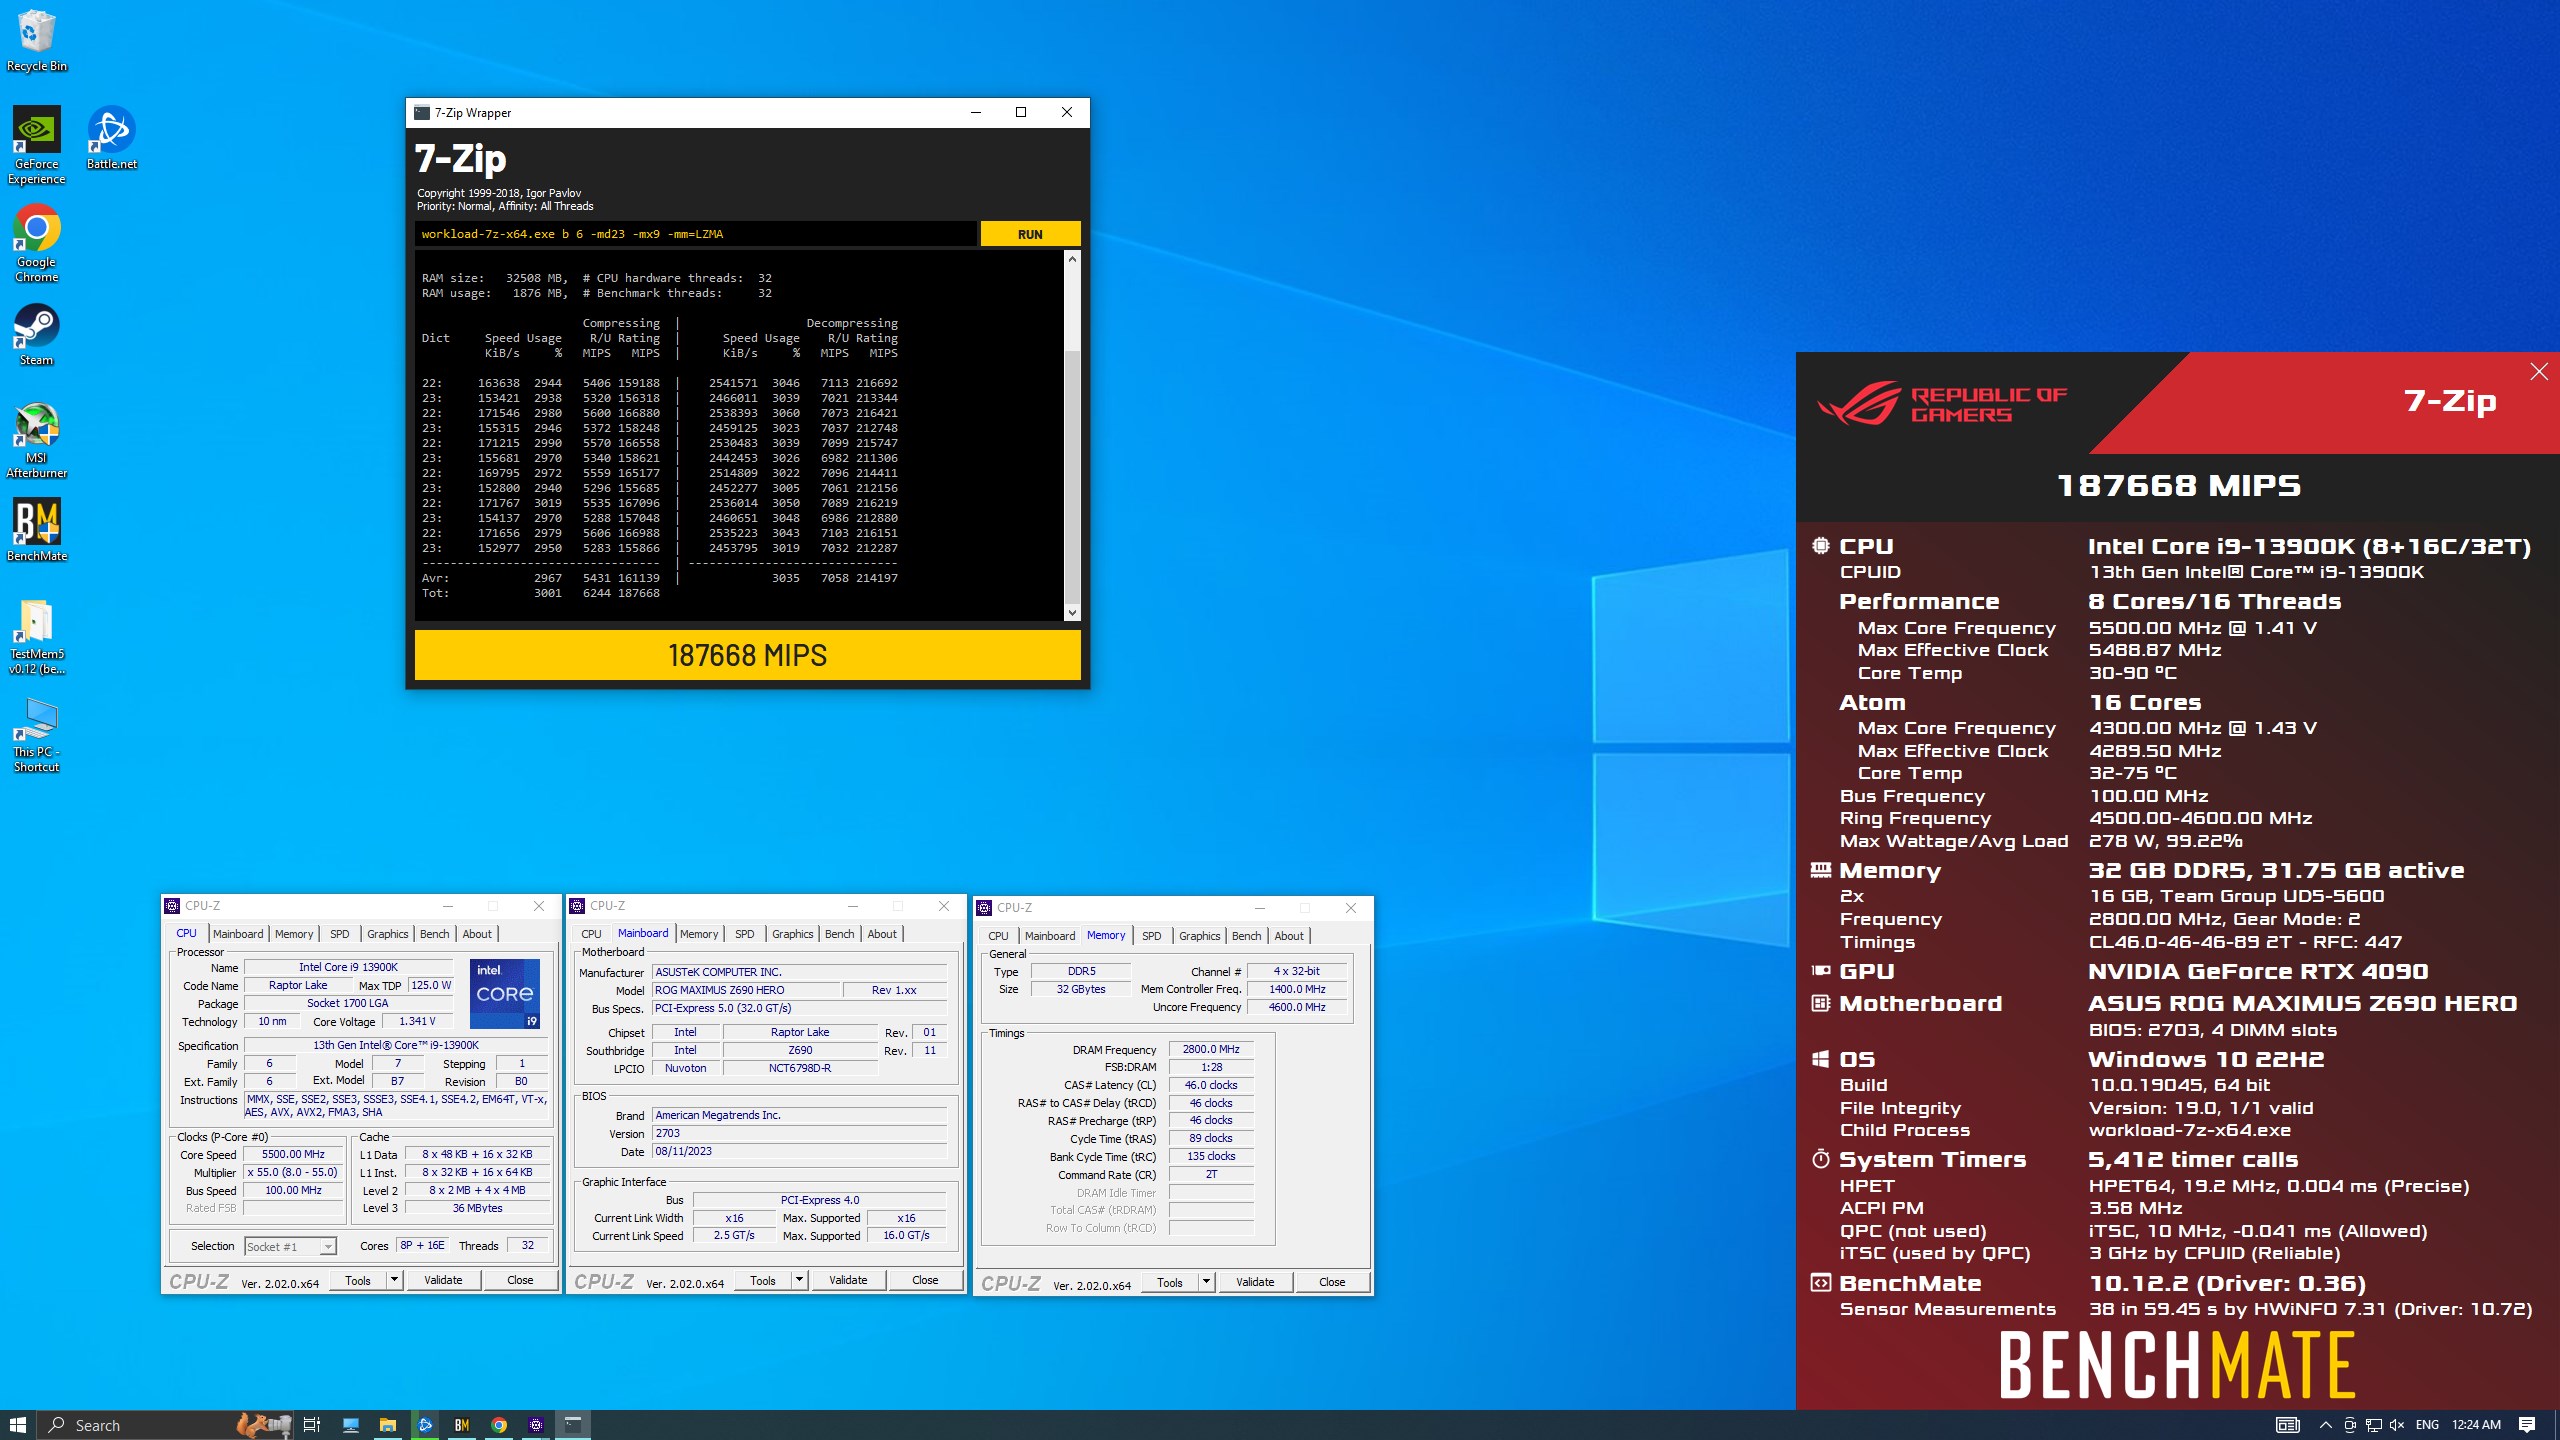Click Validate in the CPU-Z Memory window

(x=1255, y=1282)
